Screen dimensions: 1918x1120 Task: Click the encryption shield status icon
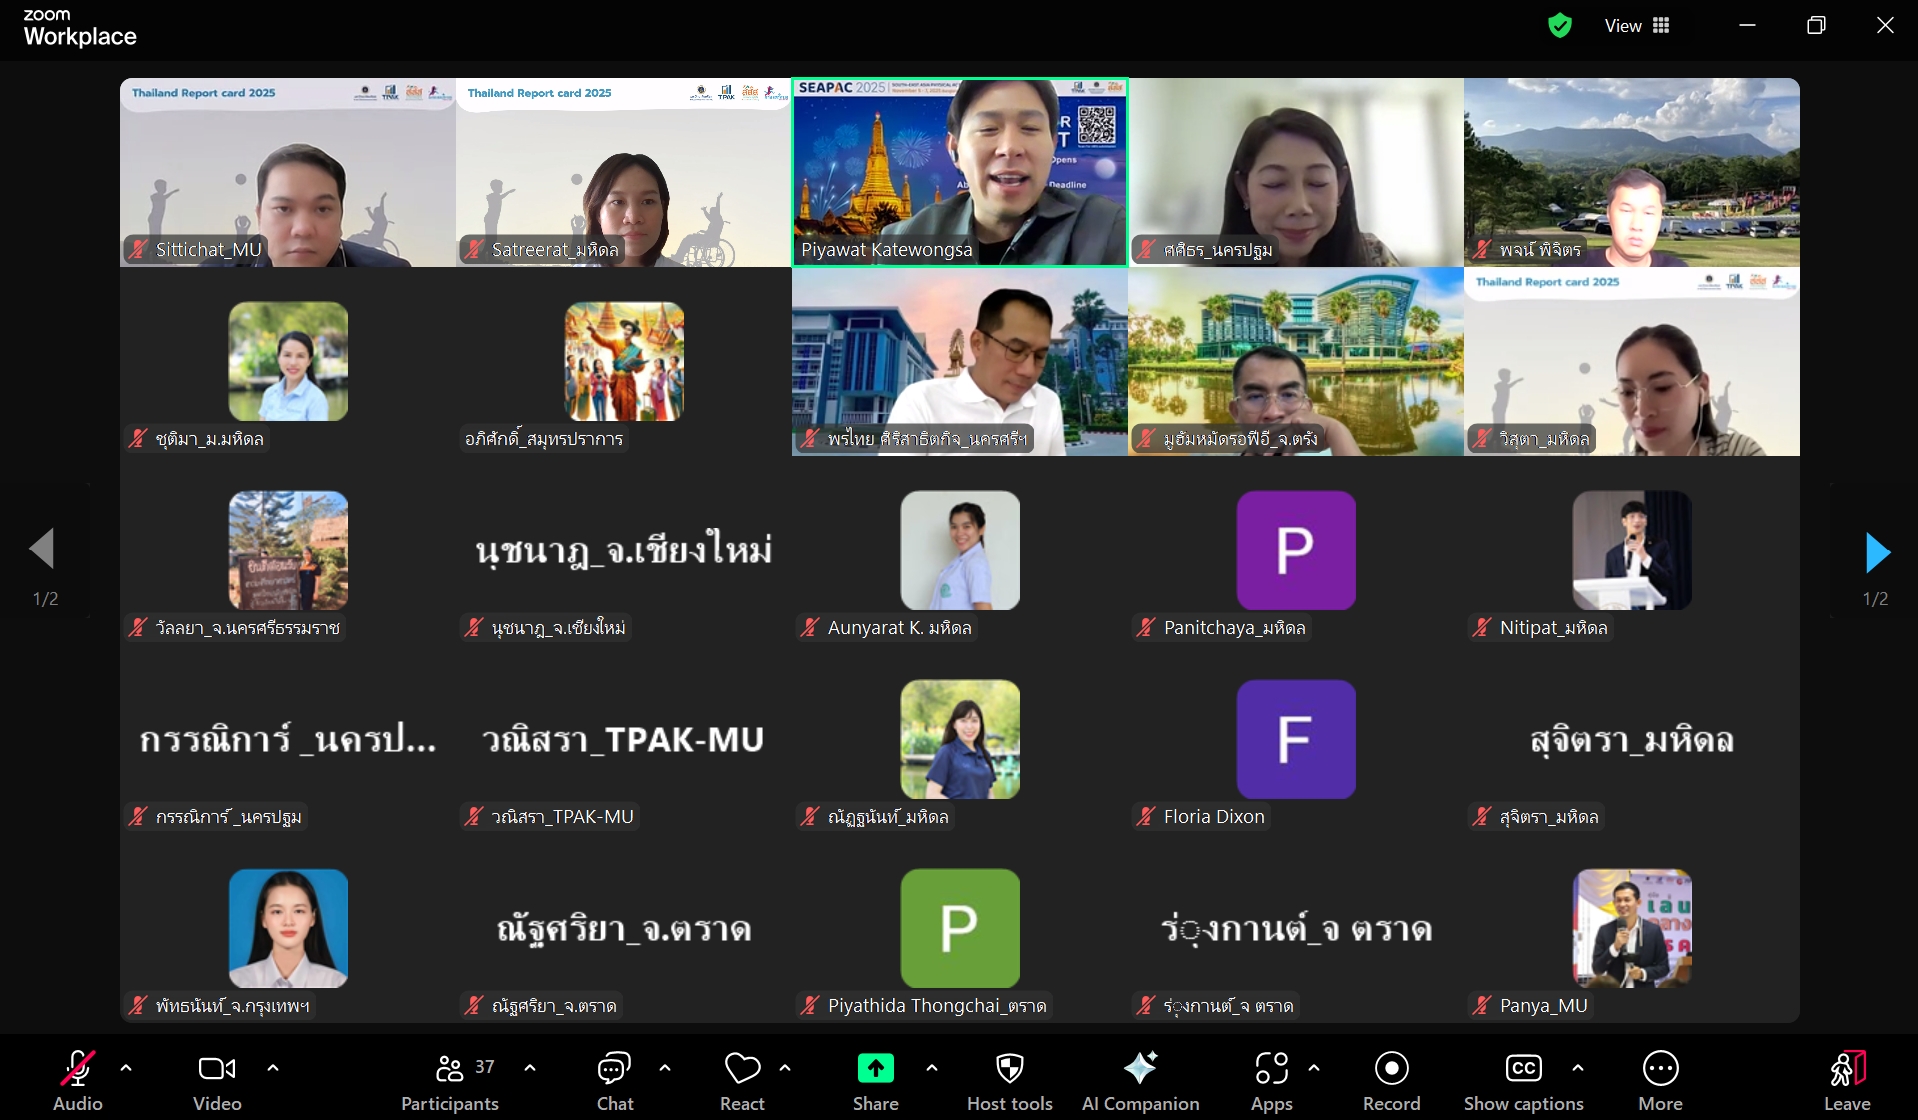pos(1559,26)
